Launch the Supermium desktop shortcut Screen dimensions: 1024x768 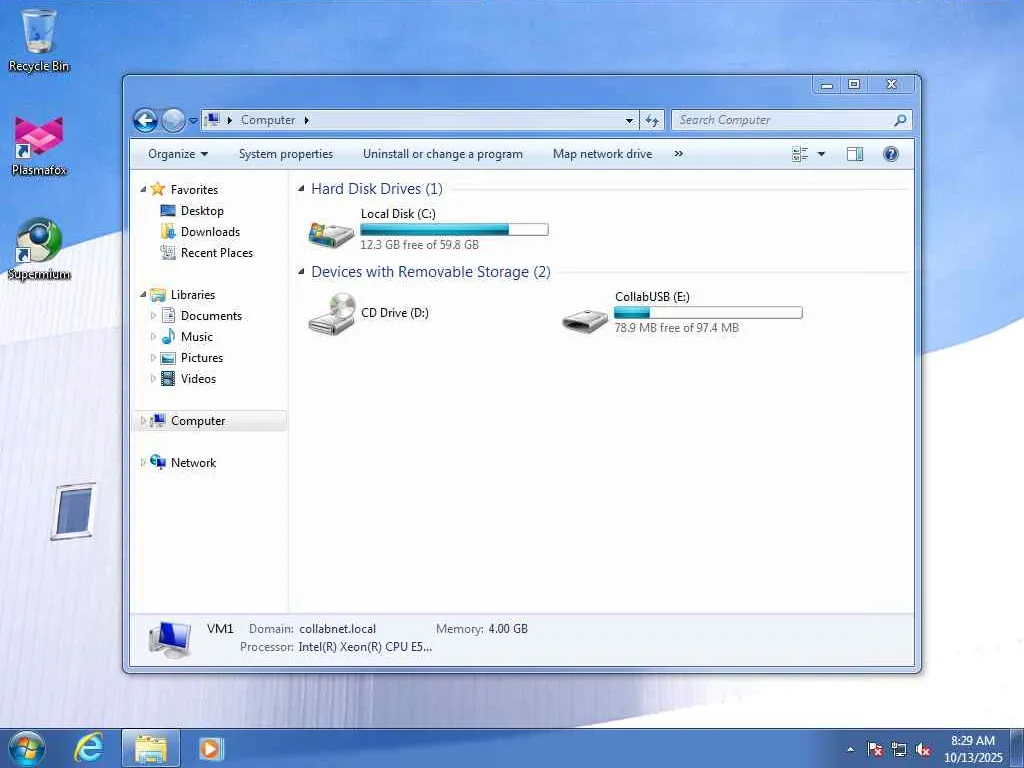click(39, 249)
